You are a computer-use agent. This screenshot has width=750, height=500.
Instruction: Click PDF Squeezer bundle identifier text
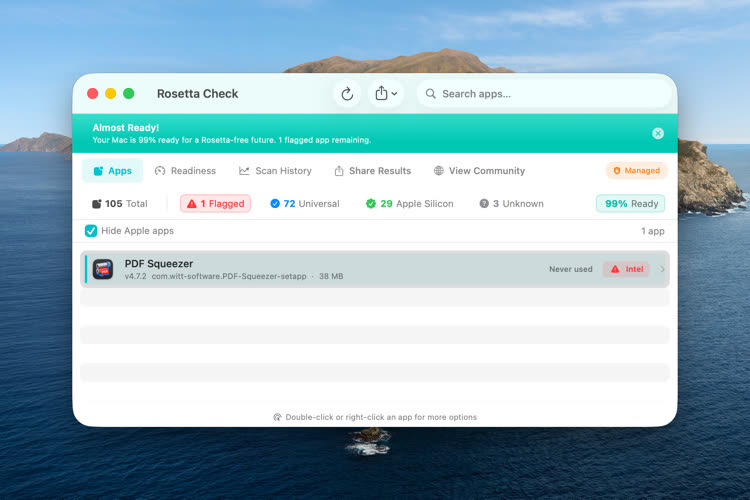pos(229,276)
